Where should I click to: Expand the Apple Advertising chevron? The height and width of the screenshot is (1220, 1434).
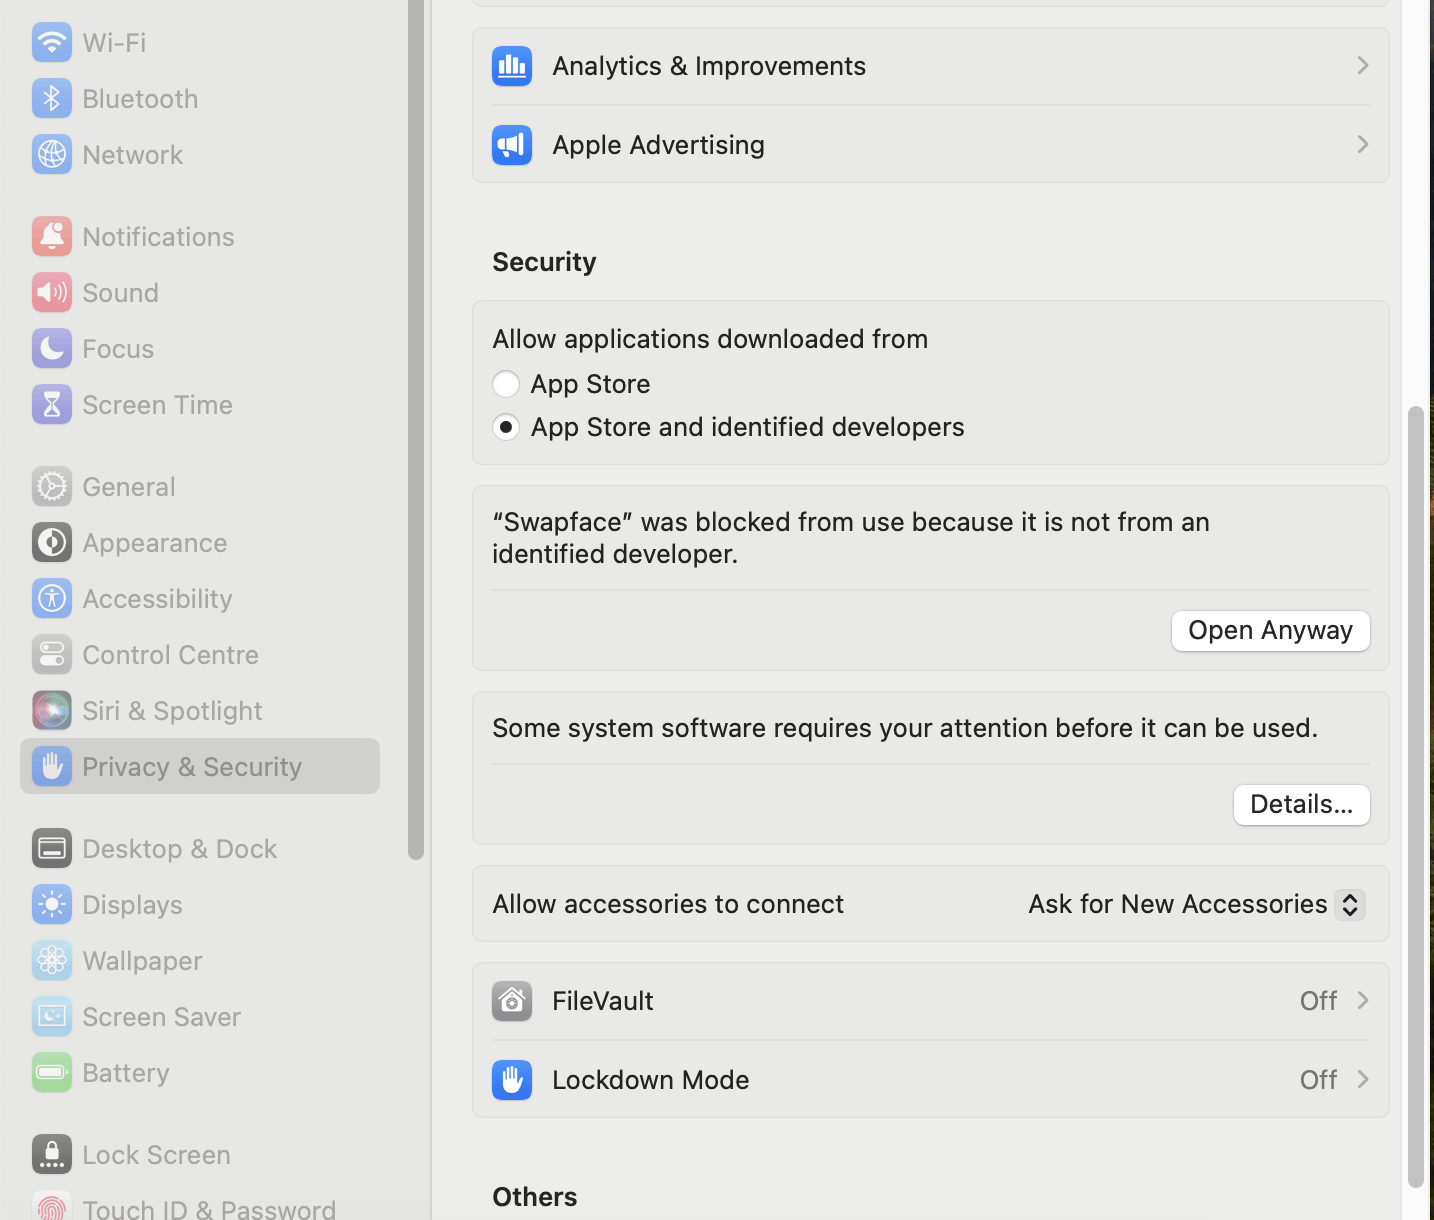click(x=1363, y=144)
